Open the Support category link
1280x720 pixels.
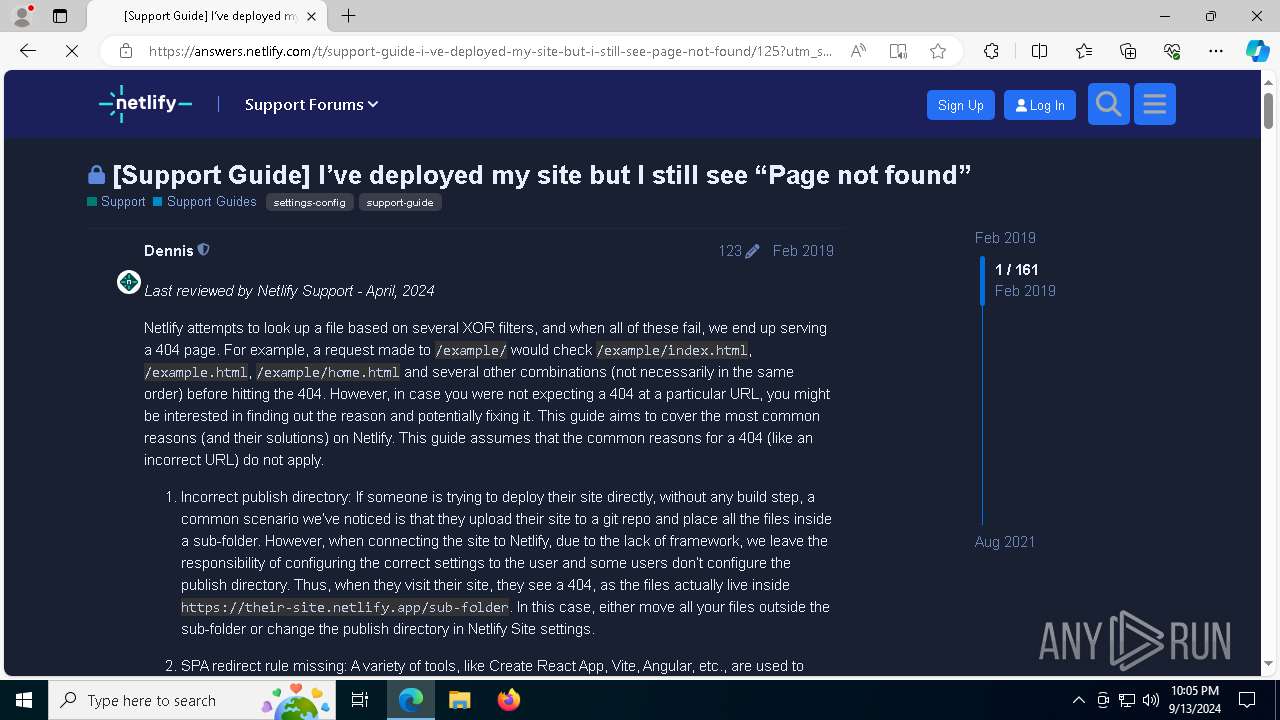coord(116,202)
